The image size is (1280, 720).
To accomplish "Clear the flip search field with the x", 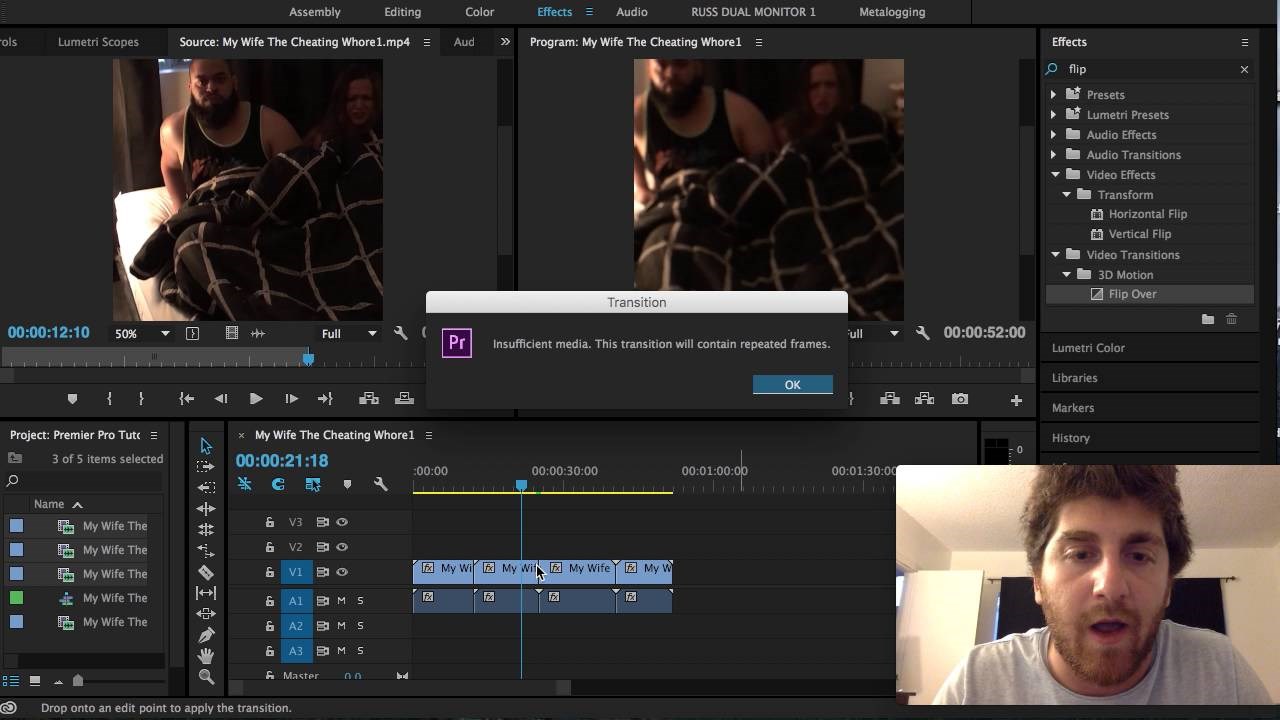I will coord(1244,69).
